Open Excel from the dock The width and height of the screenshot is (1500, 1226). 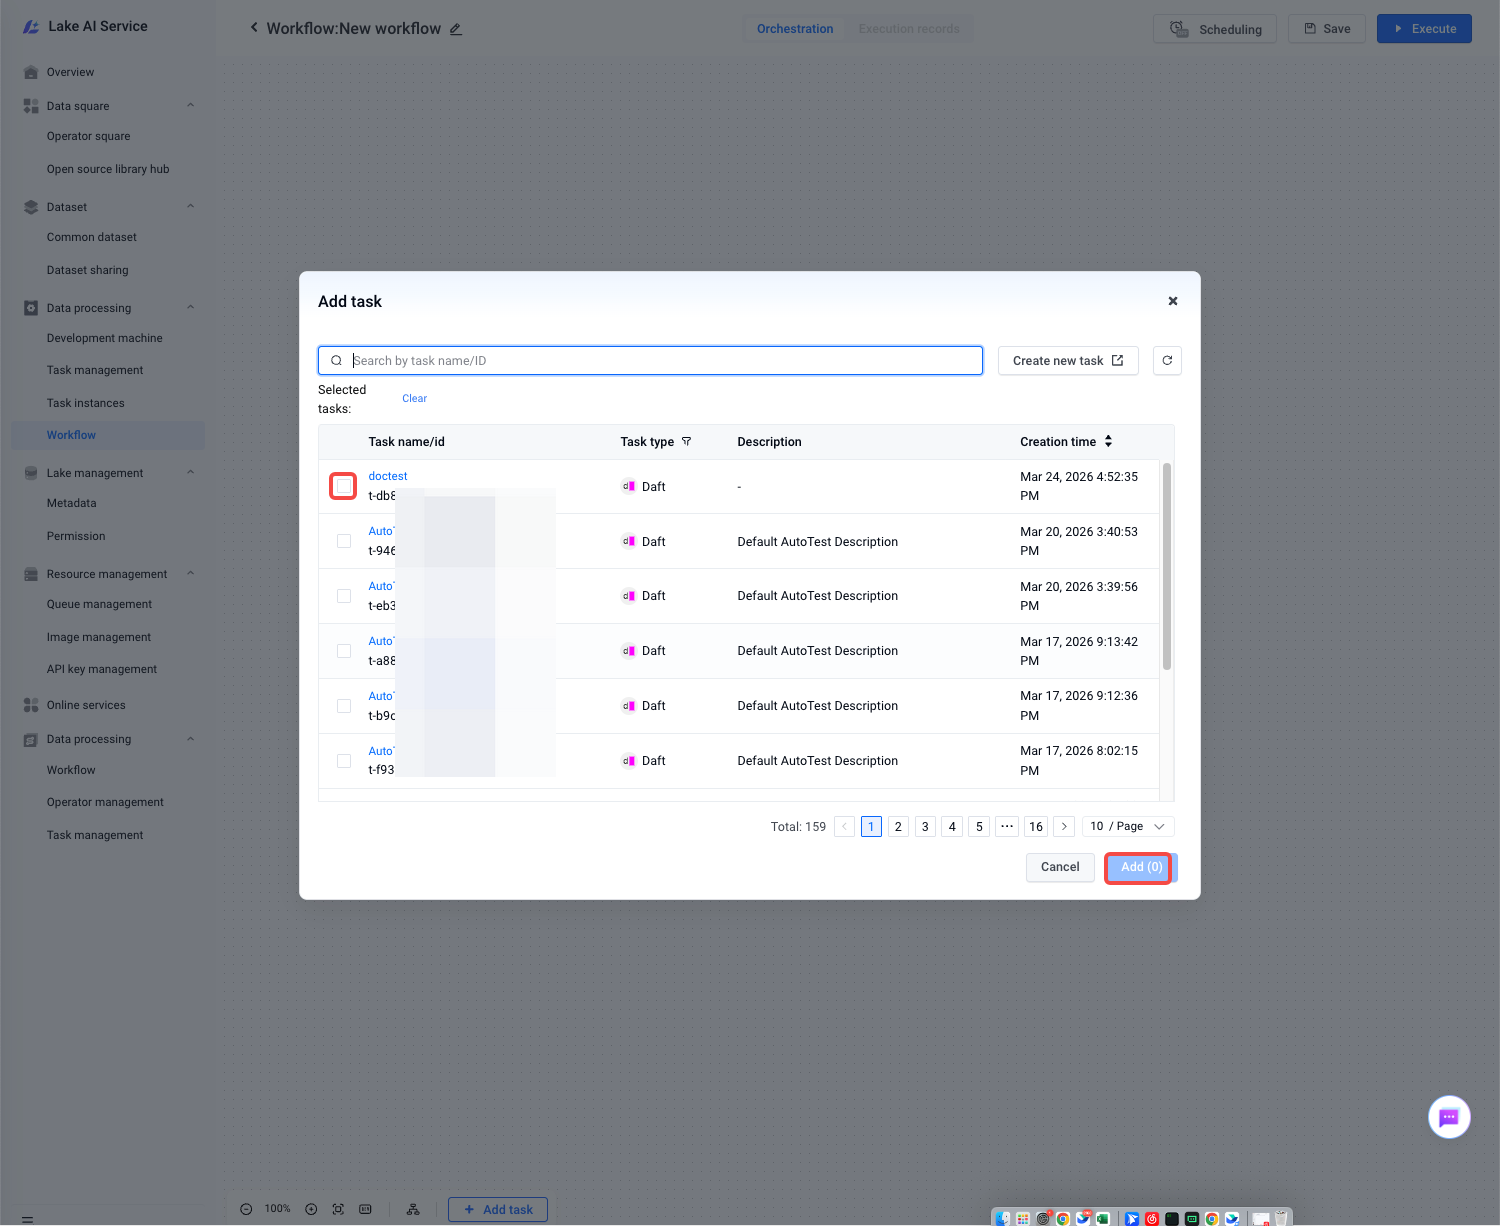[x=1103, y=1218]
